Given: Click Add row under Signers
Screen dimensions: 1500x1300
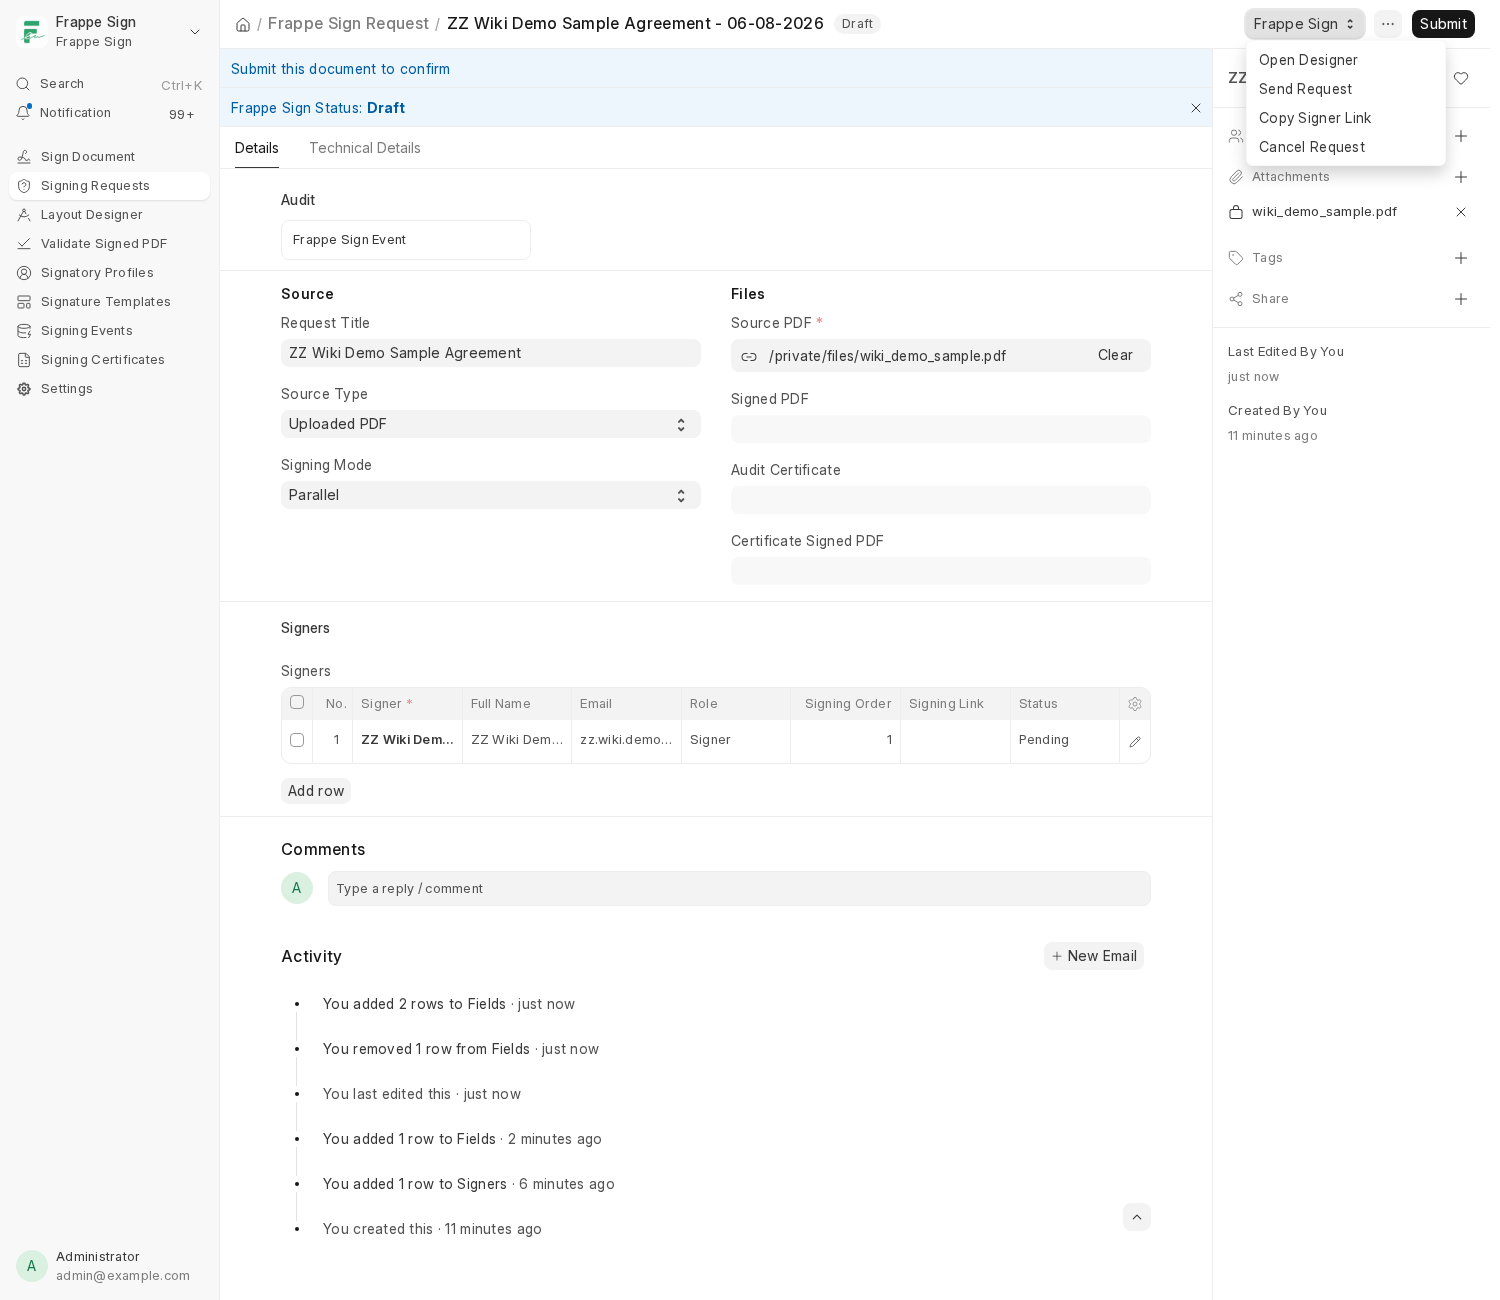Looking at the screenshot, I should pyautogui.click(x=316, y=791).
